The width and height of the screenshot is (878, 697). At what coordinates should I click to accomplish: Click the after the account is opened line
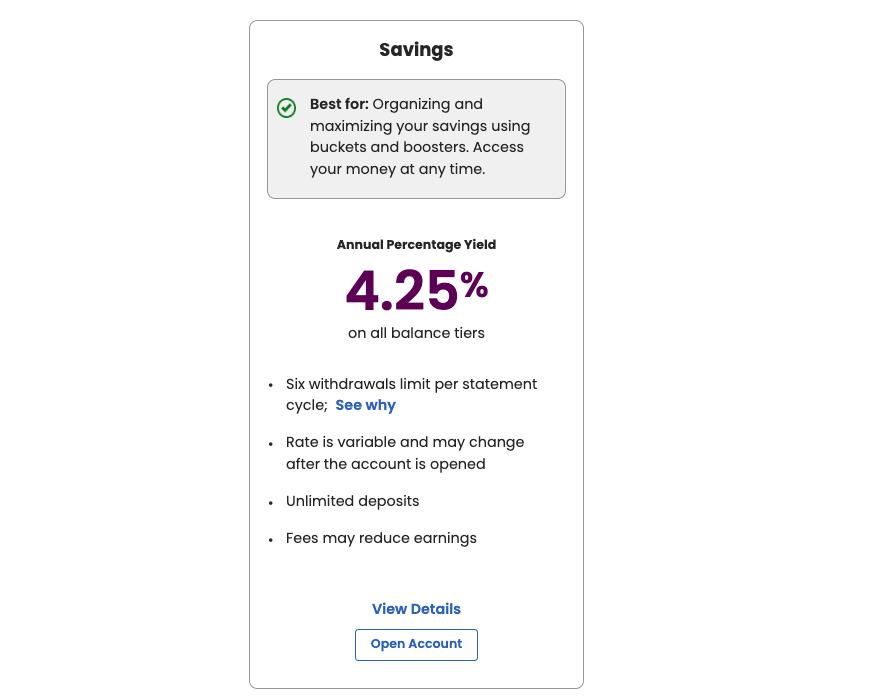[385, 464]
